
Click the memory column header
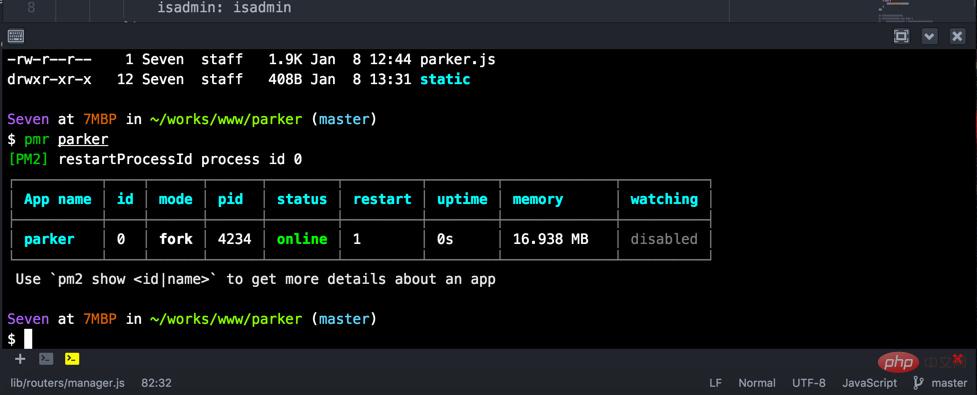537,199
